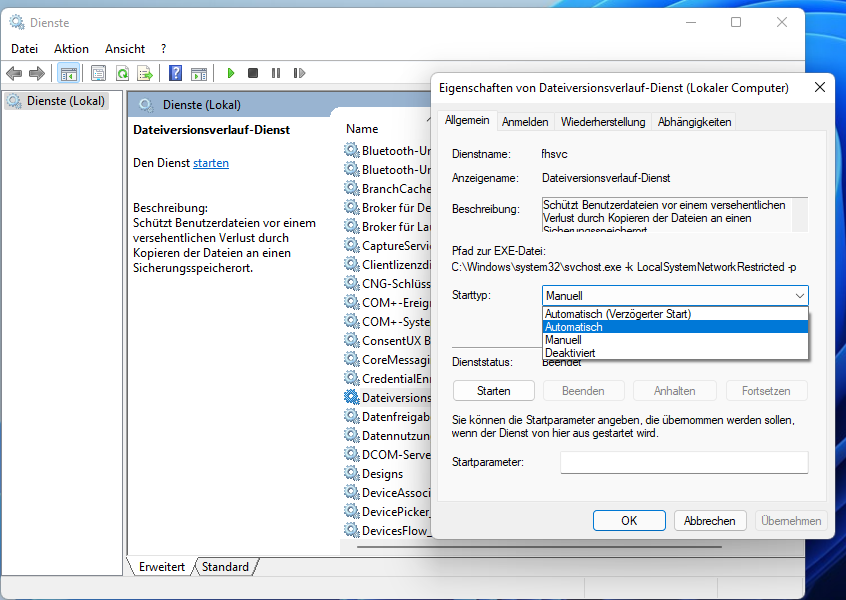Choose Automatisch (Verzögerter Start) option

pyautogui.click(x=675, y=313)
